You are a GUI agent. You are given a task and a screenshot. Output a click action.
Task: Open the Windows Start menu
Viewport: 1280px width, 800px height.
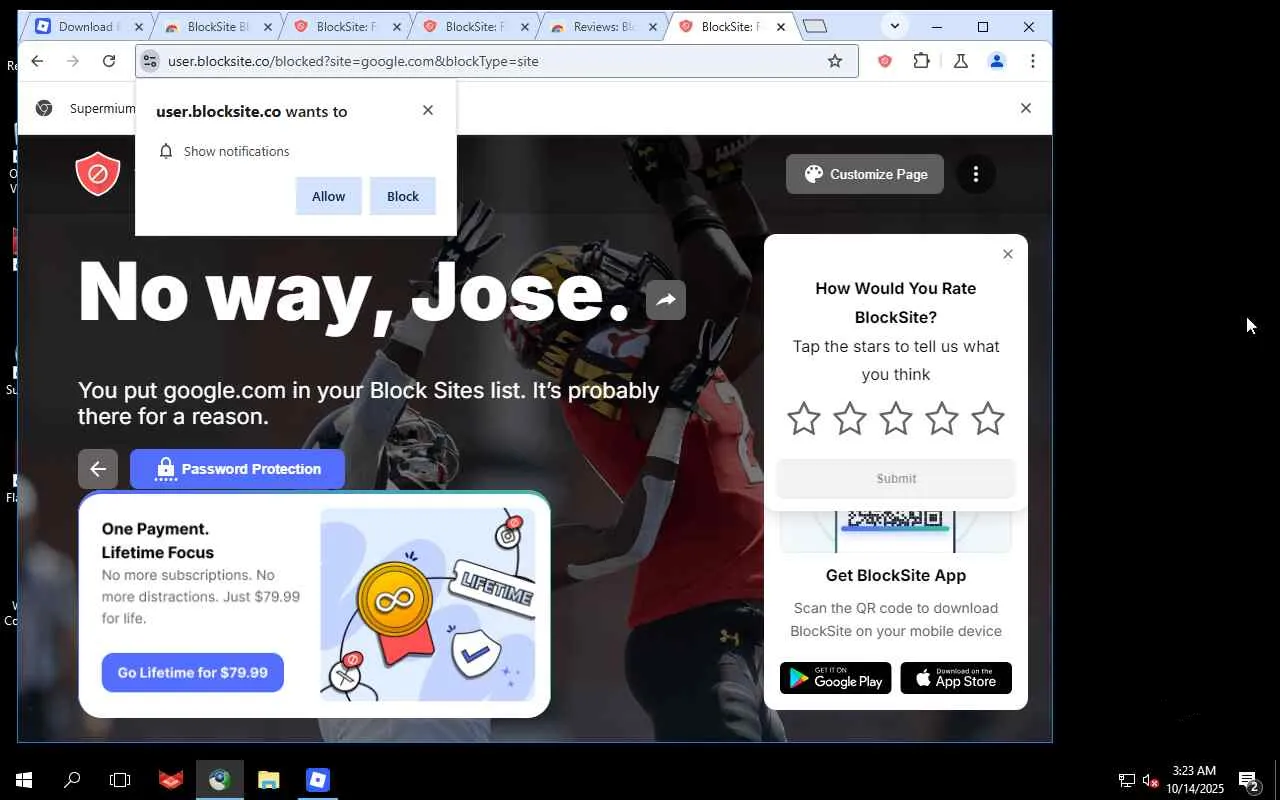pyautogui.click(x=24, y=780)
